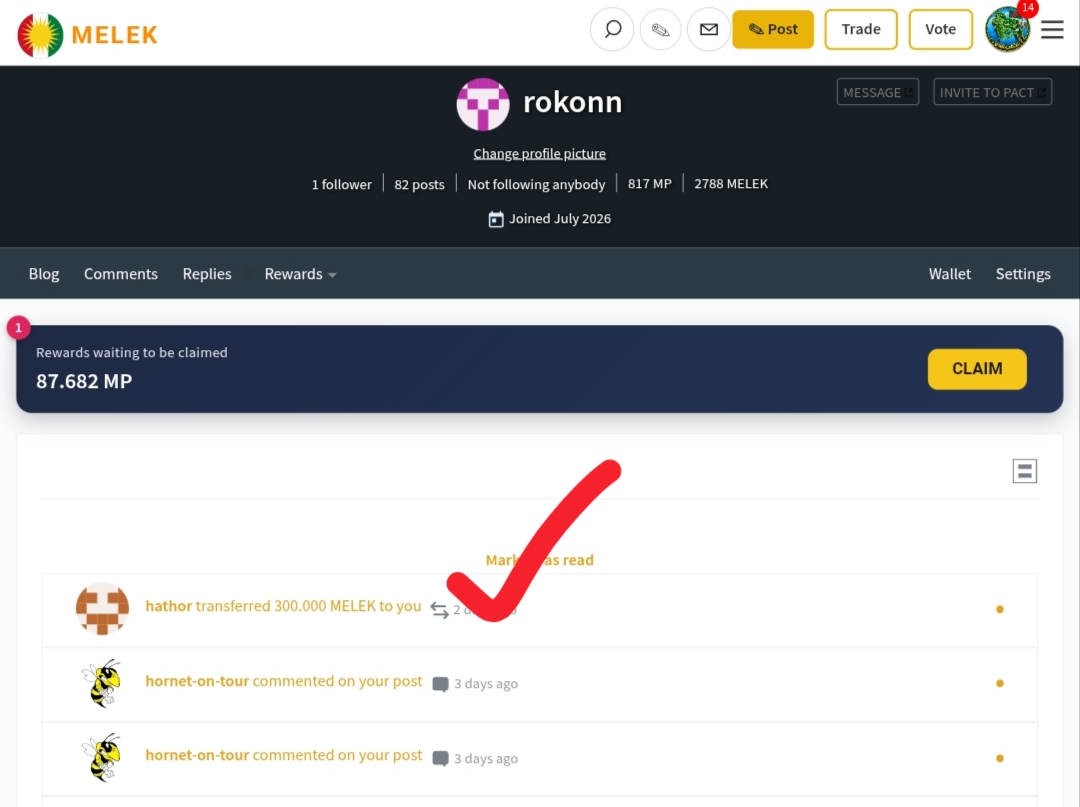Click the MESSAGE button

[878, 92]
